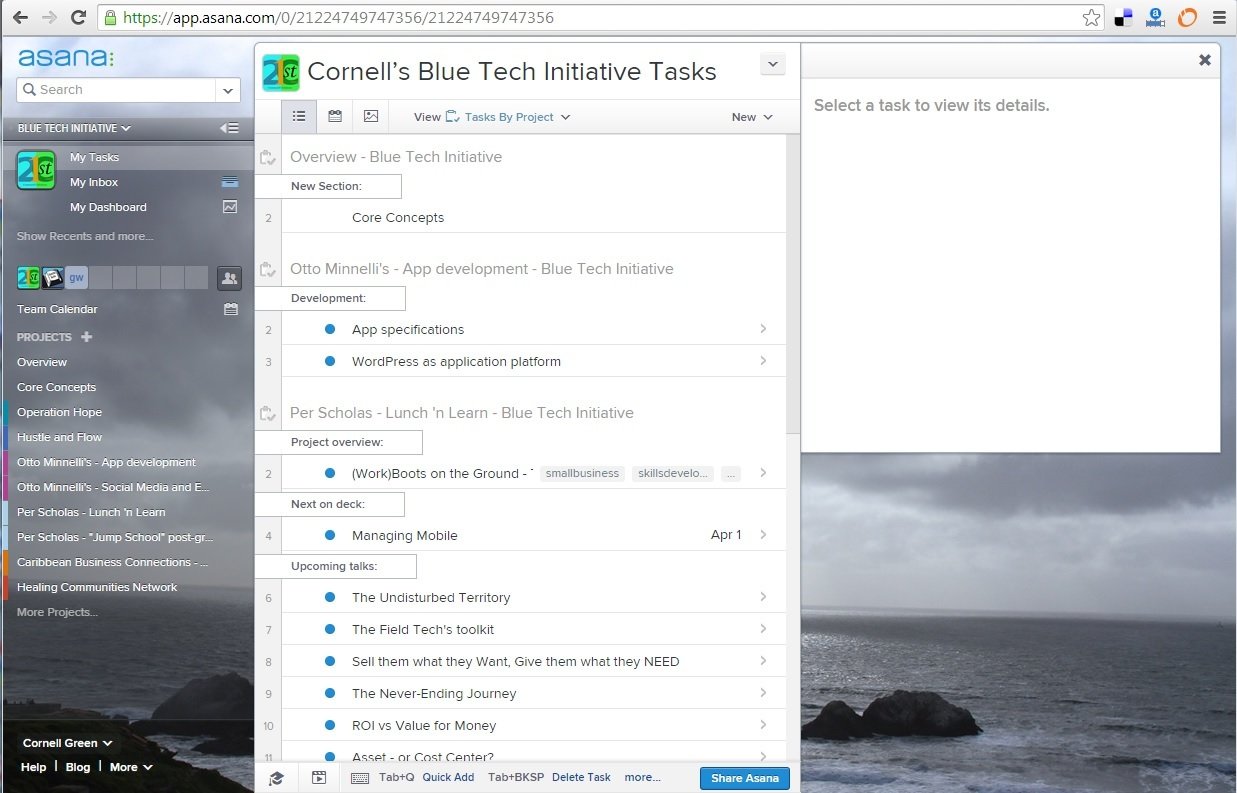Open Chrome menu hamburger icon

1219,17
